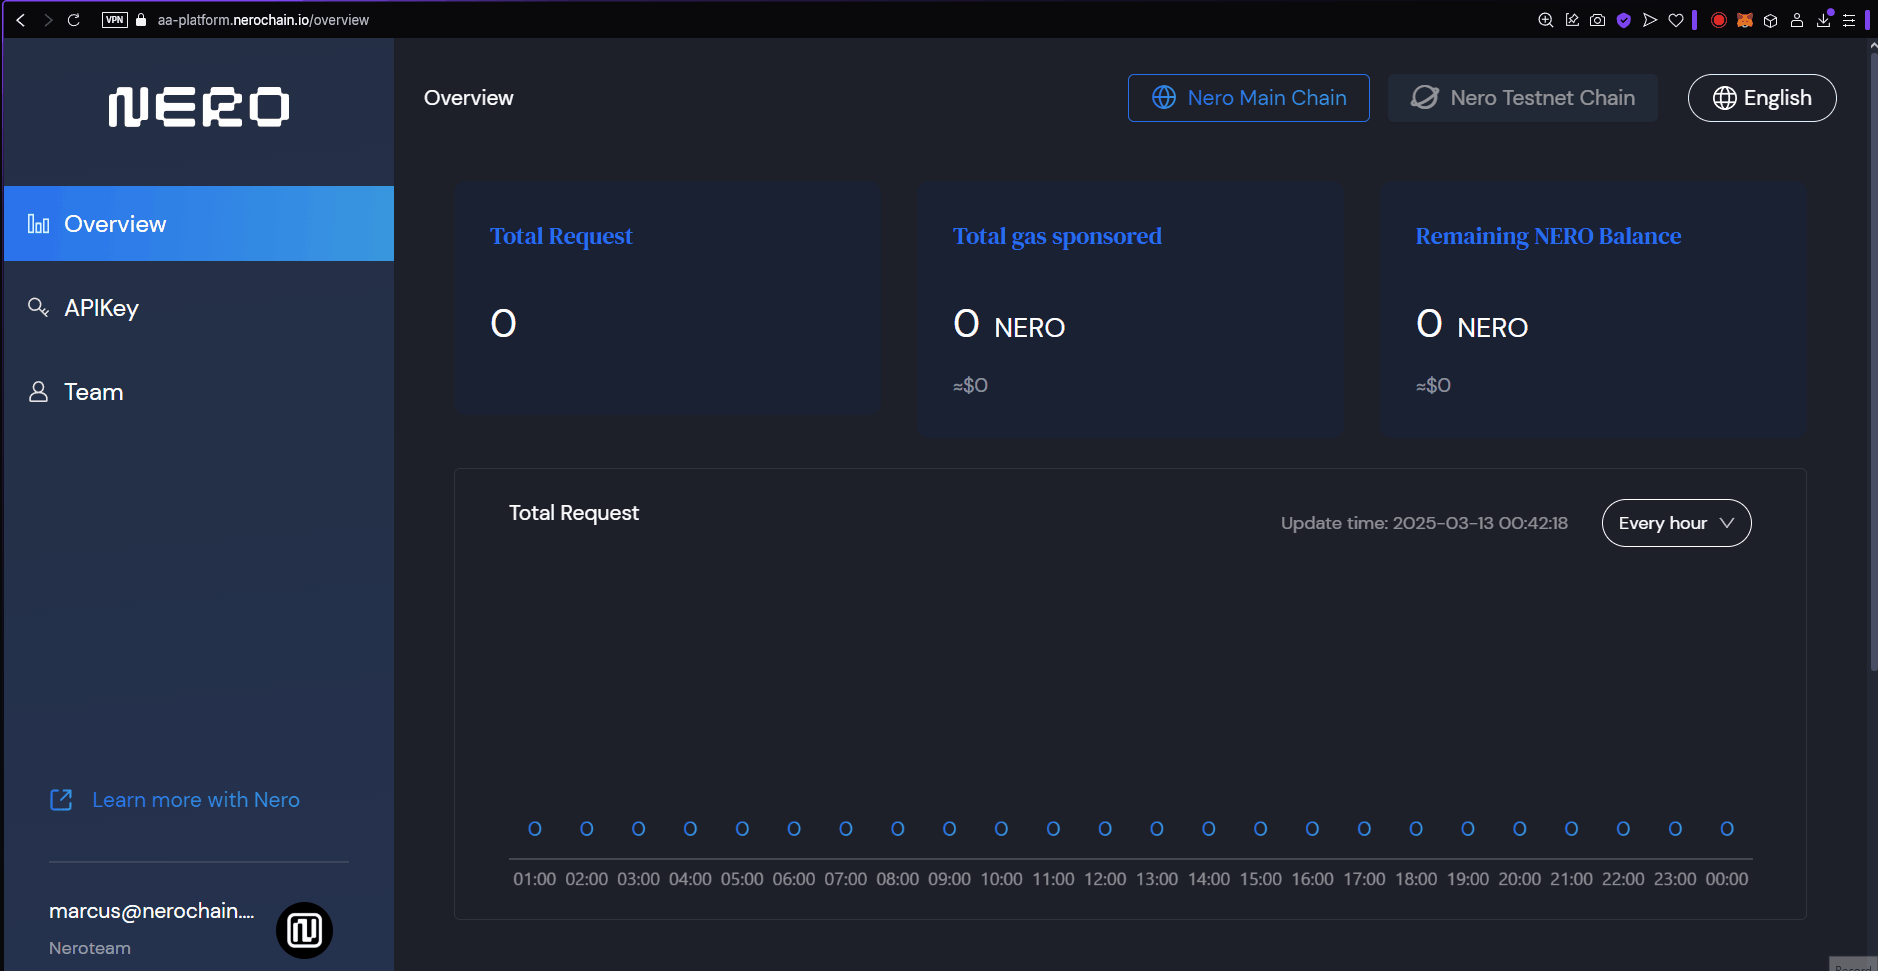This screenshot has height=971, width=1878.
Task: Click the Nero round avatar logo
Action: point(304,931)
